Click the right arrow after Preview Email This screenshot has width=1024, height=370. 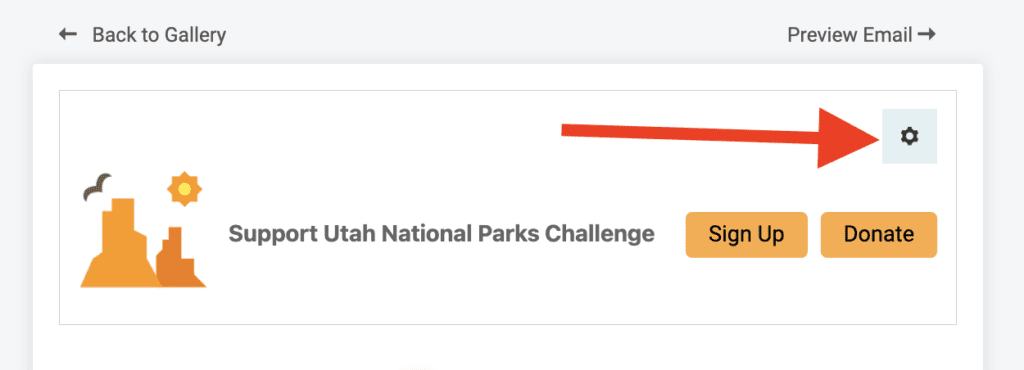926,34
